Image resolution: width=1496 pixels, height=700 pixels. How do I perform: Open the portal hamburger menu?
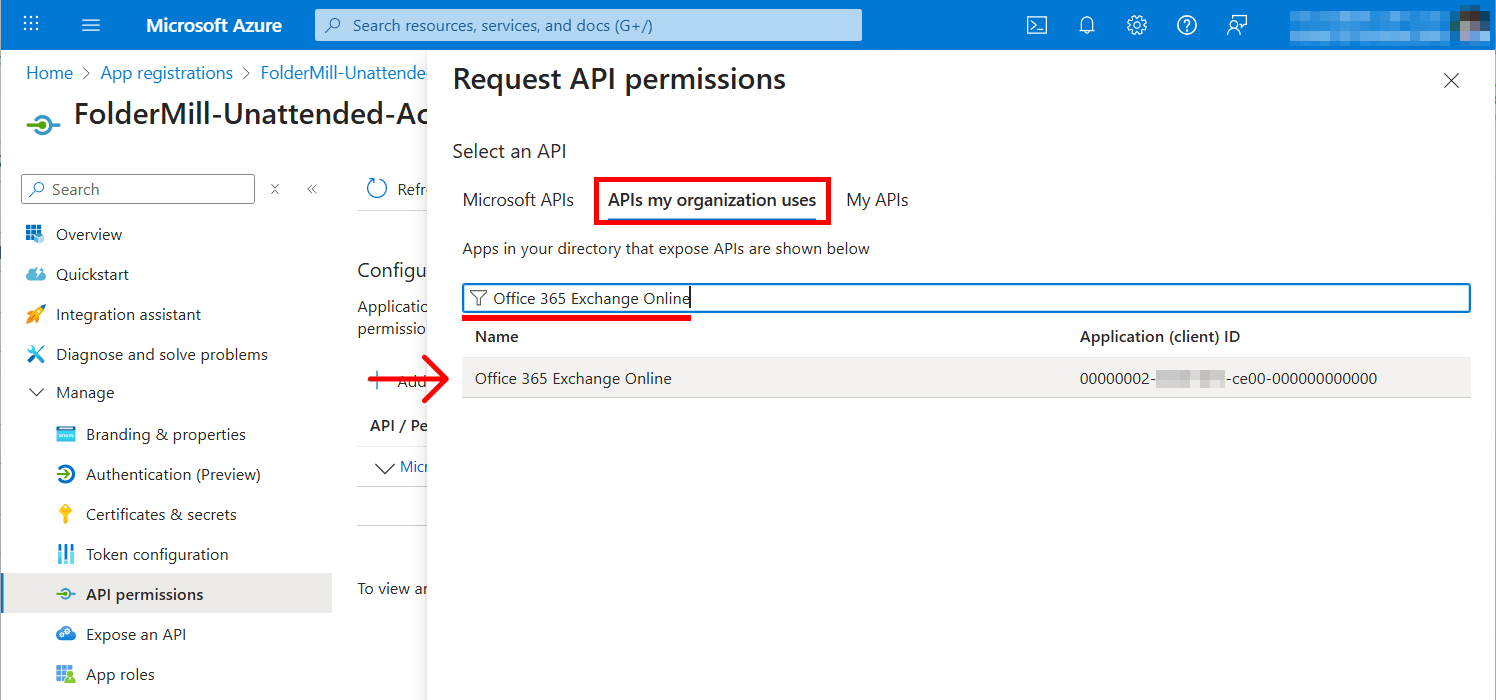point(91,25)
